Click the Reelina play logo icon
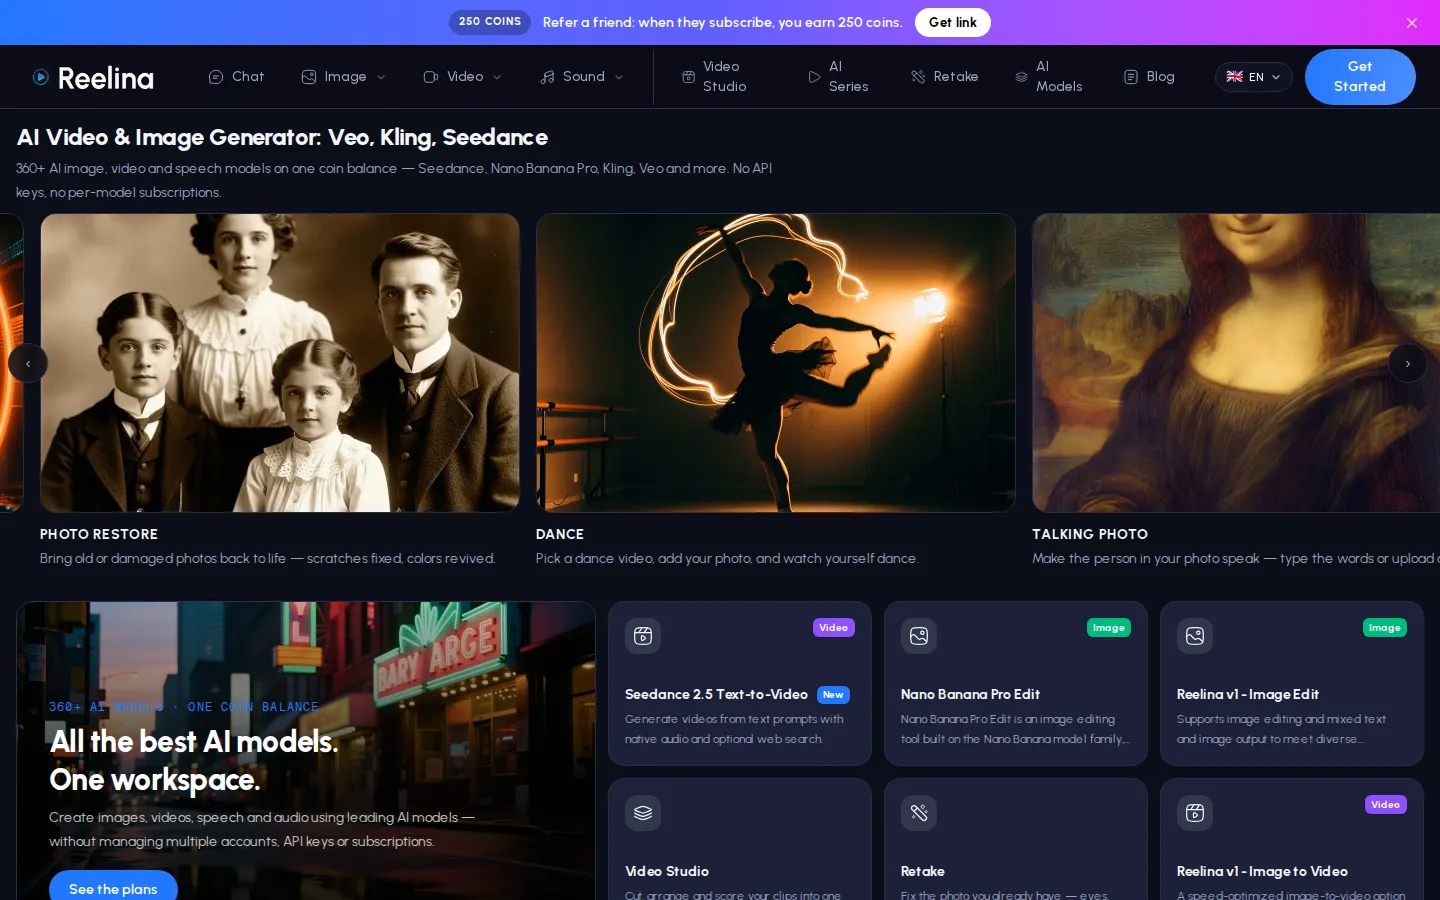Viewport: 1440px width, 900px height. (41, 77)
